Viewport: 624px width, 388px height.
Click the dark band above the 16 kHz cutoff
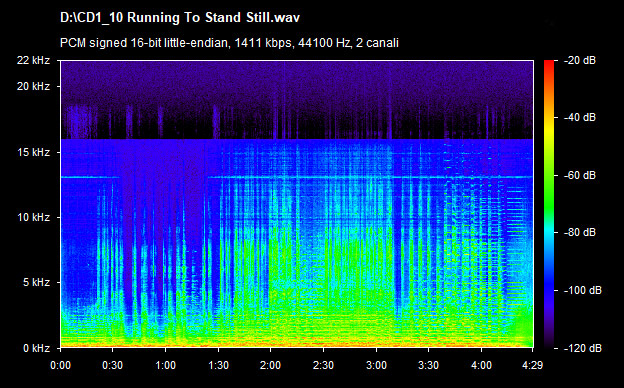pos(296,121)
